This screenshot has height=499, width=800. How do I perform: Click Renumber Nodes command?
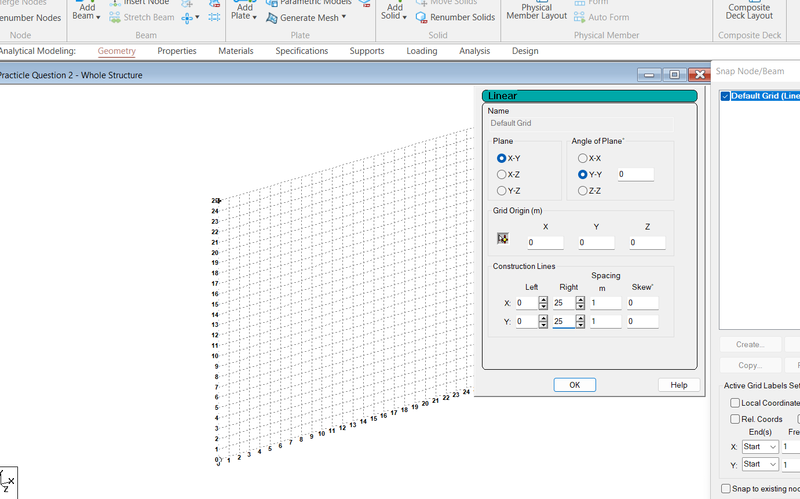coord(30,18)
